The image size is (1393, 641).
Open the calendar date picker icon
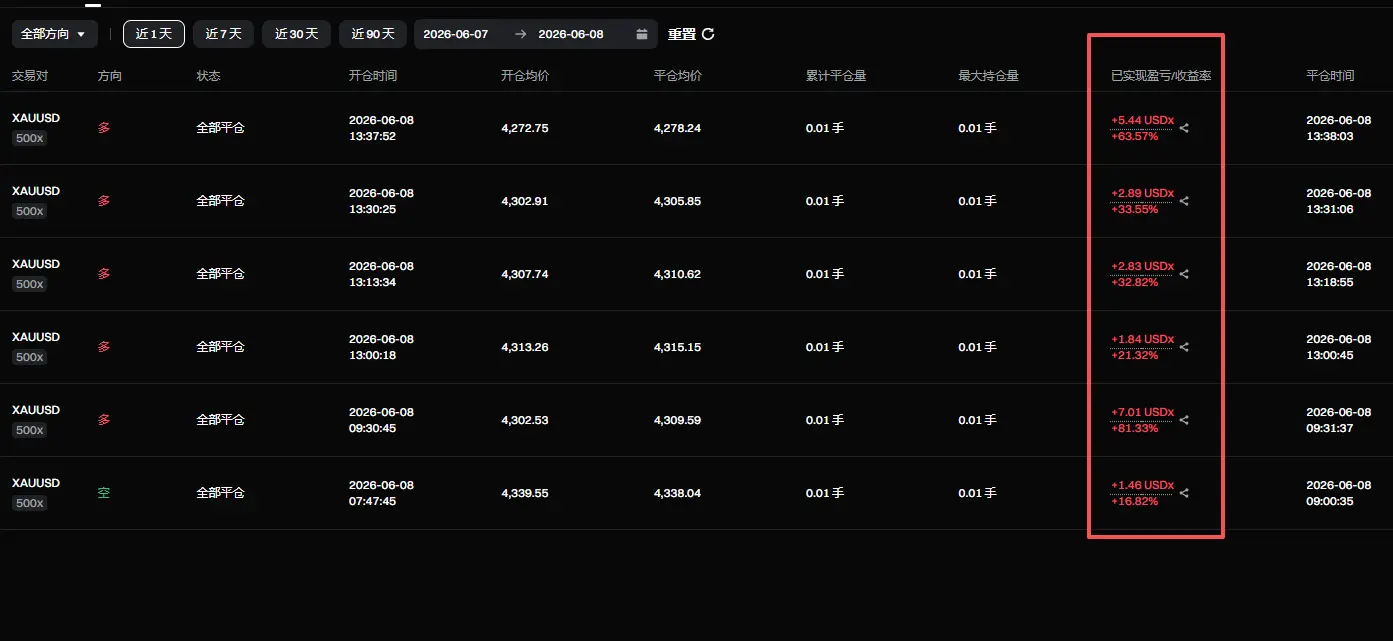642,34
